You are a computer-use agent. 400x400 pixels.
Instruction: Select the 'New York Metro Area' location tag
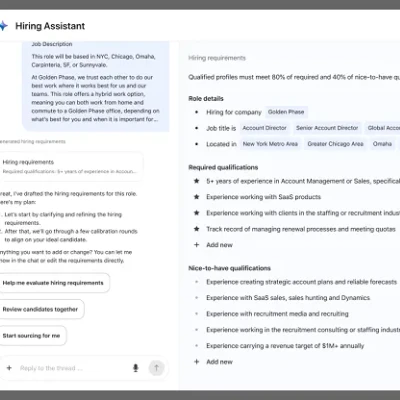click(270, 144)
